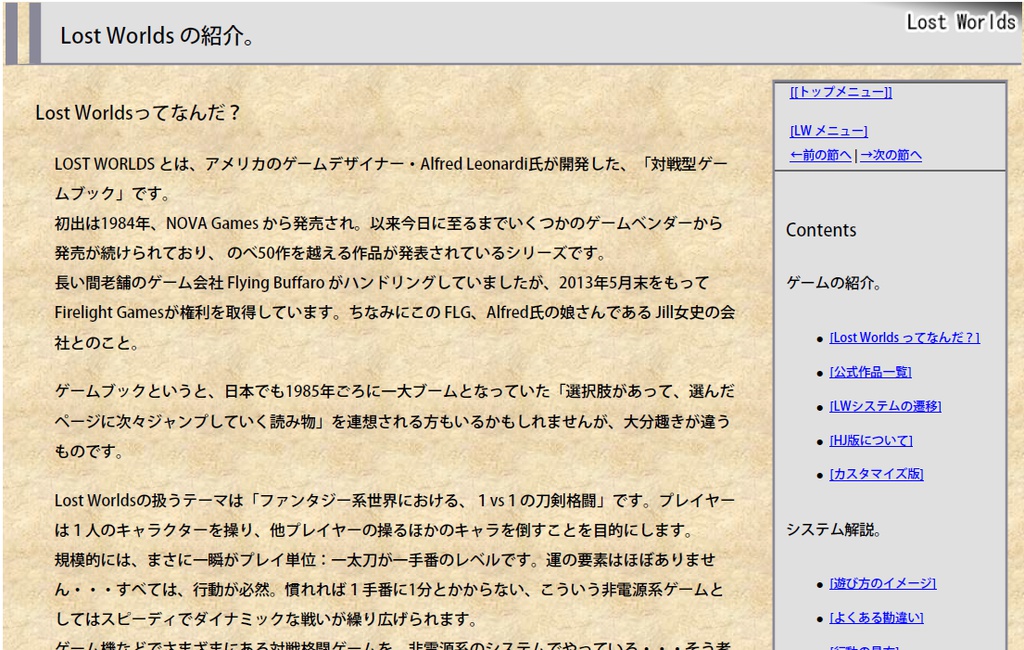Screen dimensions: 1024x650
Task: Click the line starting 規模的には、まさに一瞬が
Action: coord(385,560)
